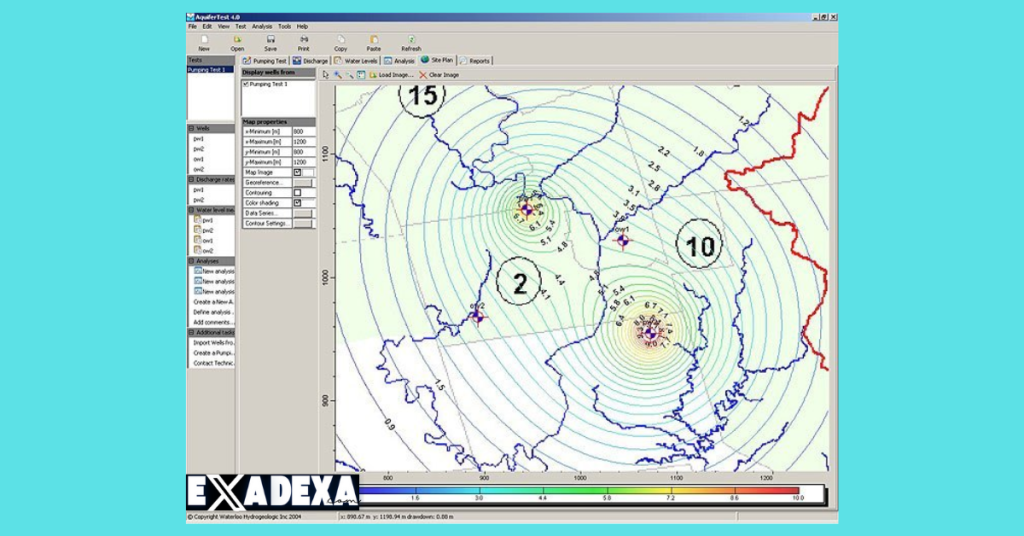Select the zoom in magnifier tool
Viewport: 1024px width, 536px height.
click(x=338, y=75)
